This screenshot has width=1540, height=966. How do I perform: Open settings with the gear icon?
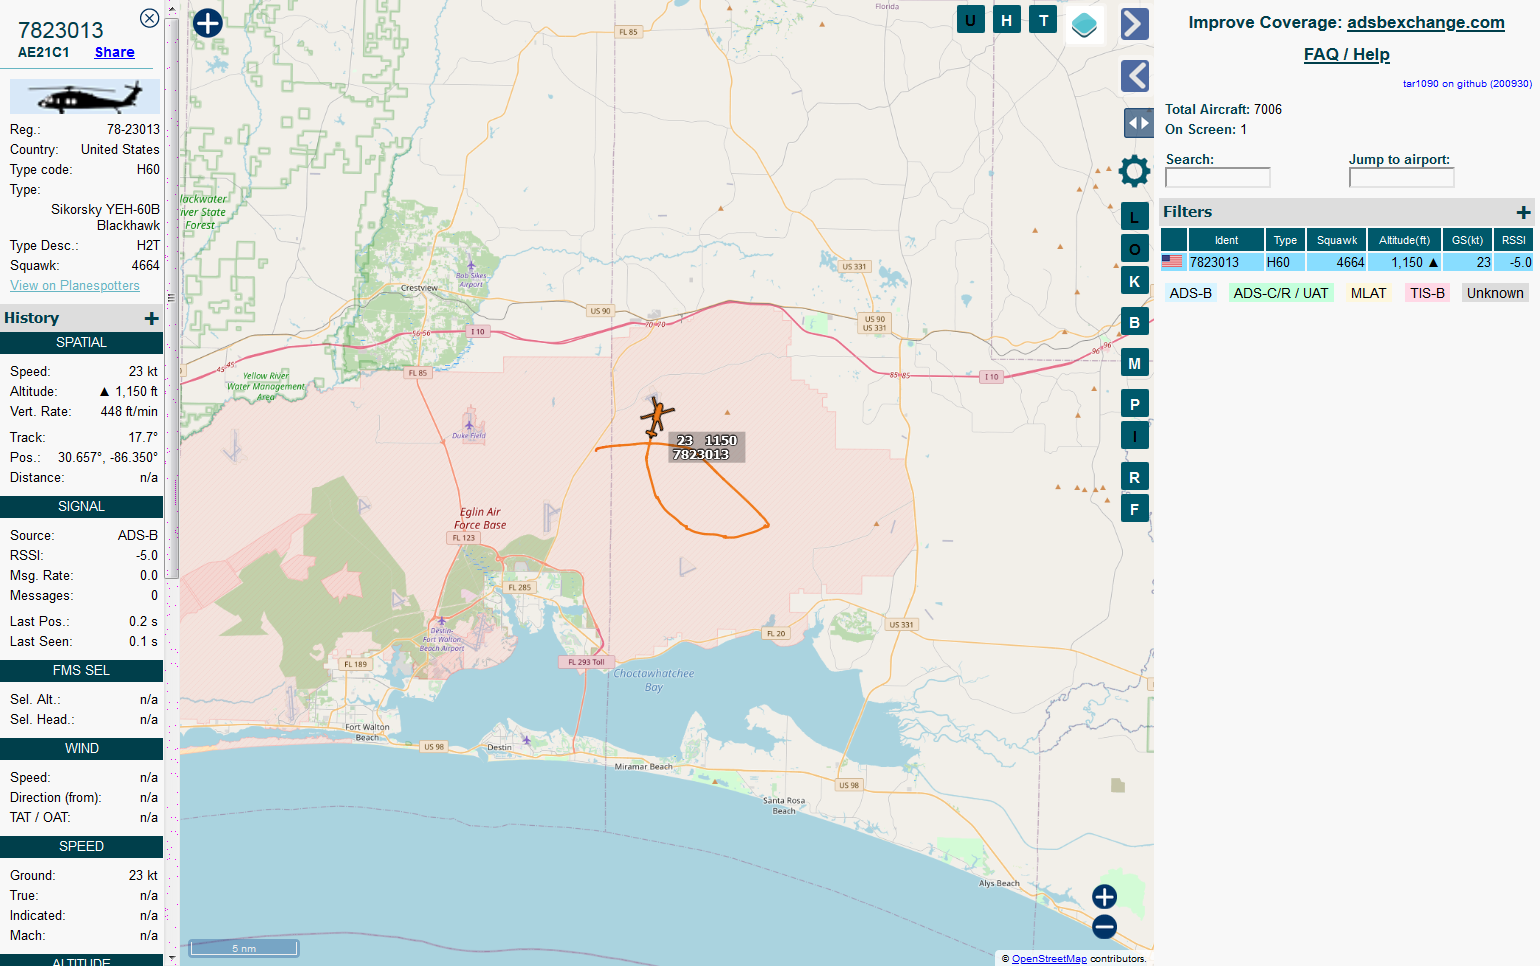[x=1134, y=171]
